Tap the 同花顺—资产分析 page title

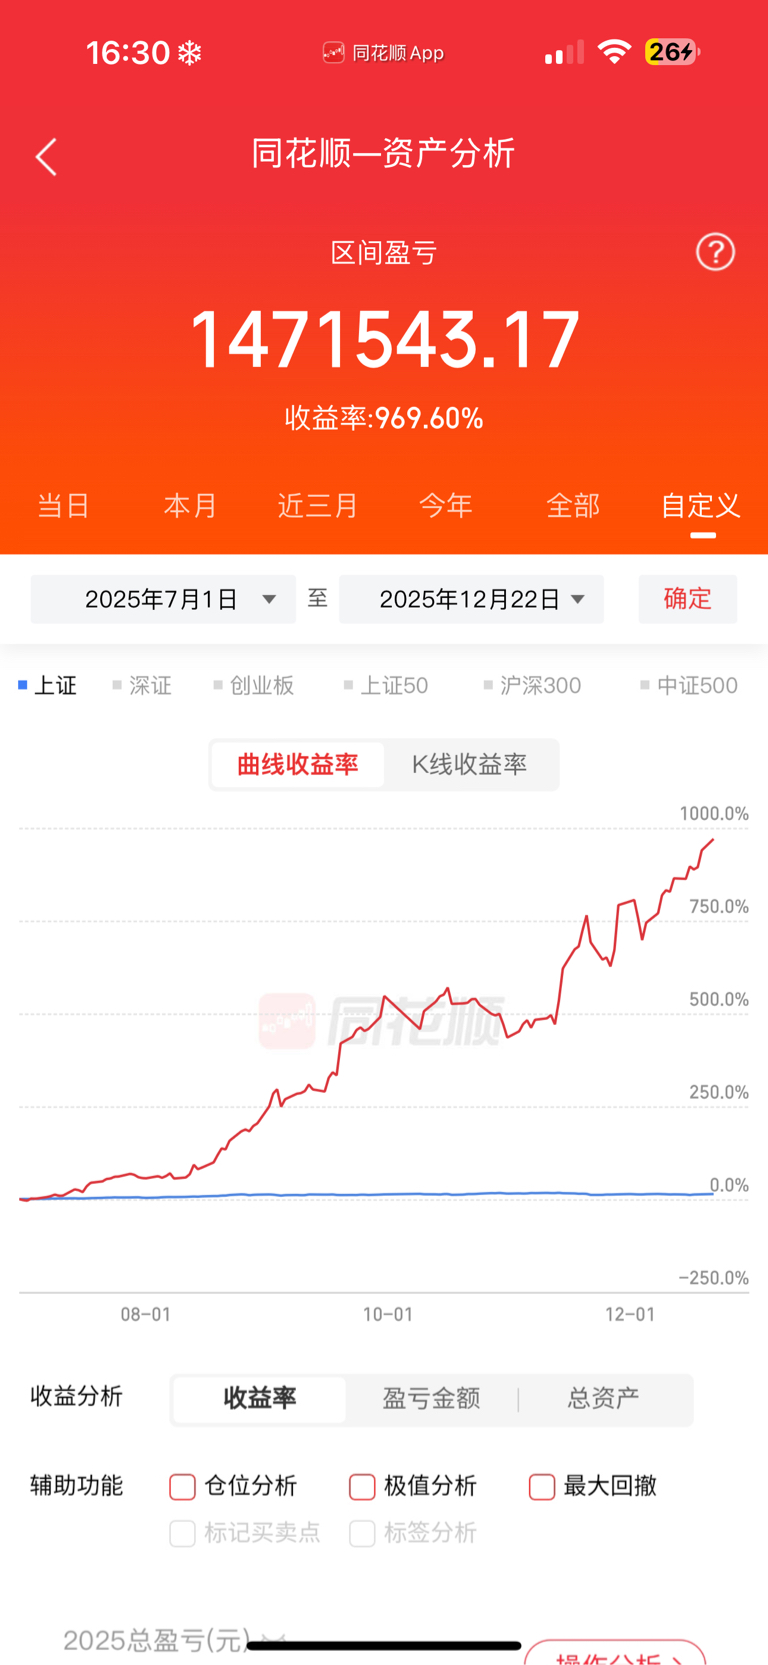coord(383,153)
